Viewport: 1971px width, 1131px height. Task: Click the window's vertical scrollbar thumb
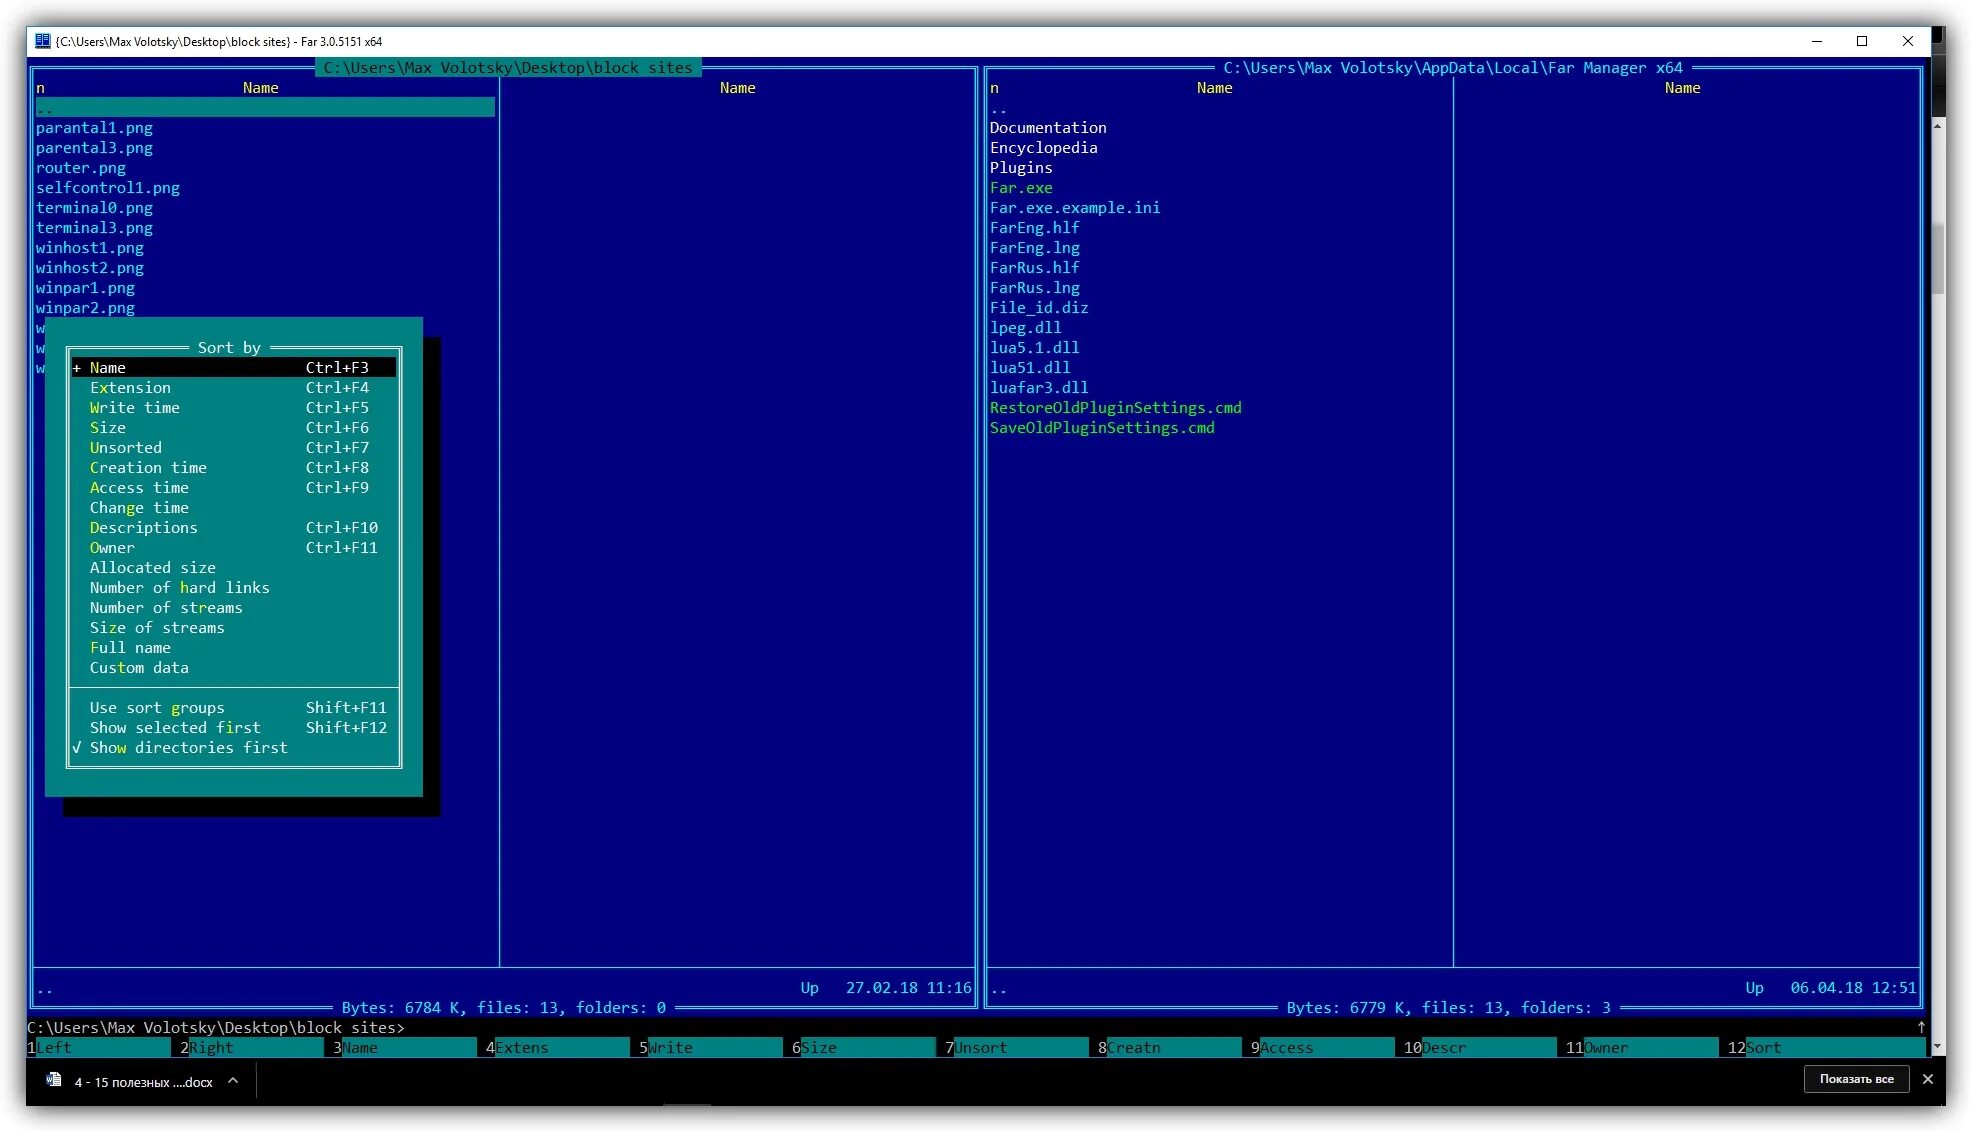point(1938,258)
